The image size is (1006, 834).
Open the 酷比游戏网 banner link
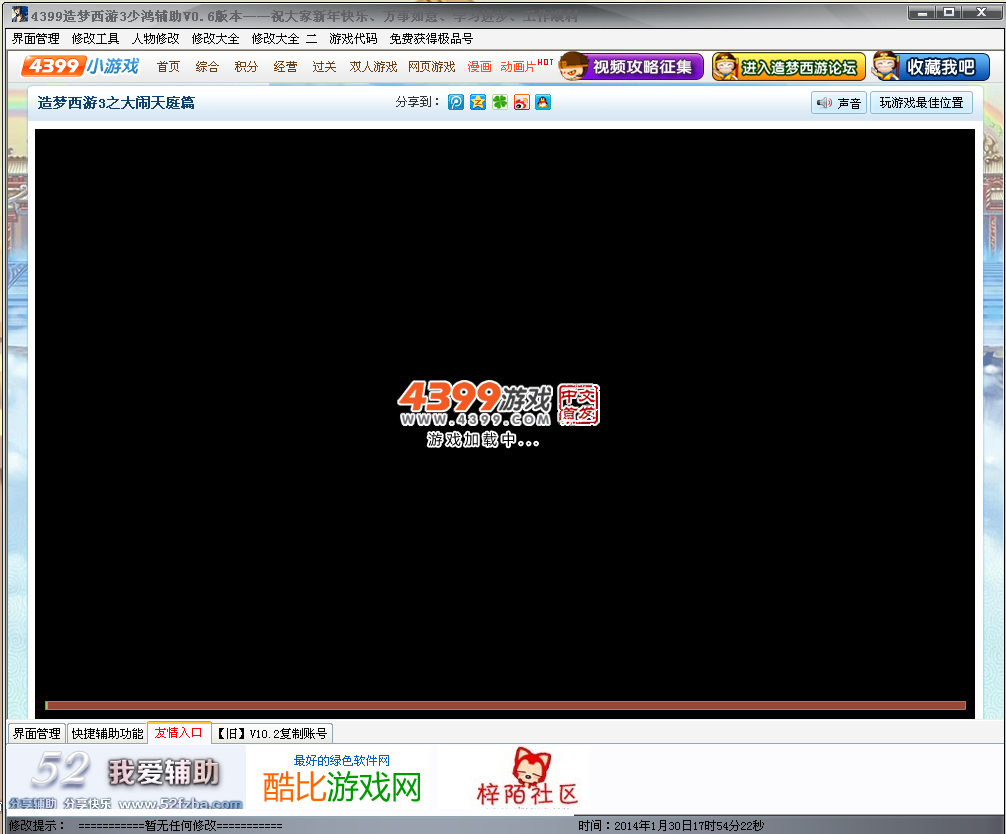(342, 780)
